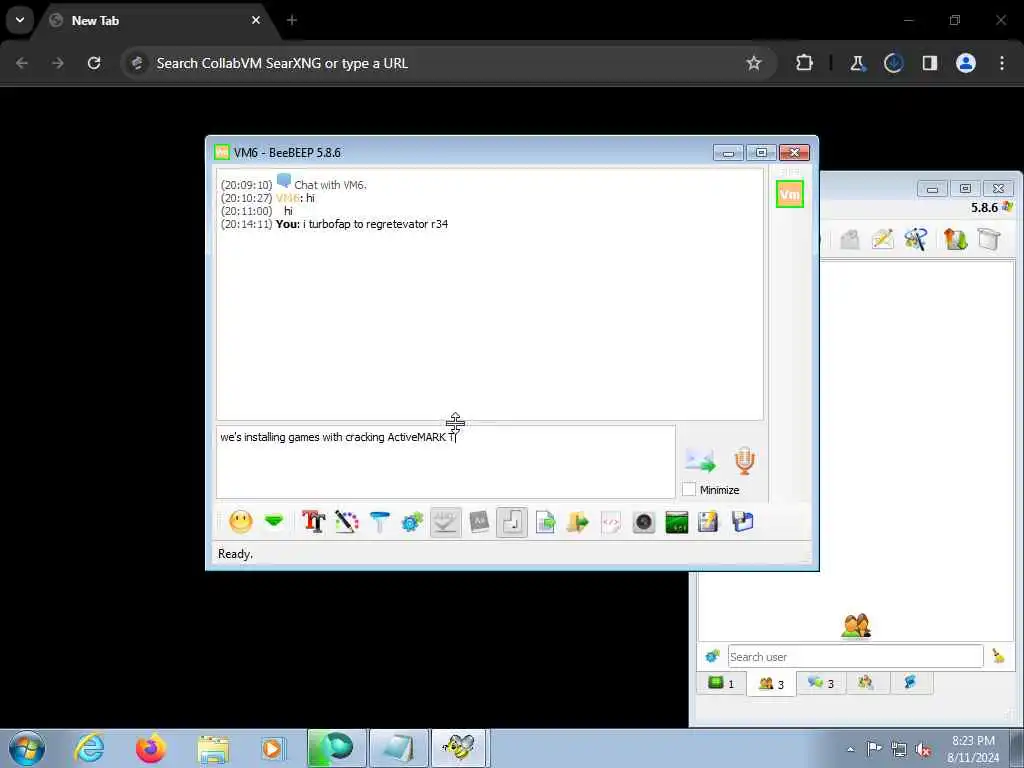The height and width of the screenshot is (768, 1024).
Task: Open the Windows Start menu
Action: click(27, 748)
